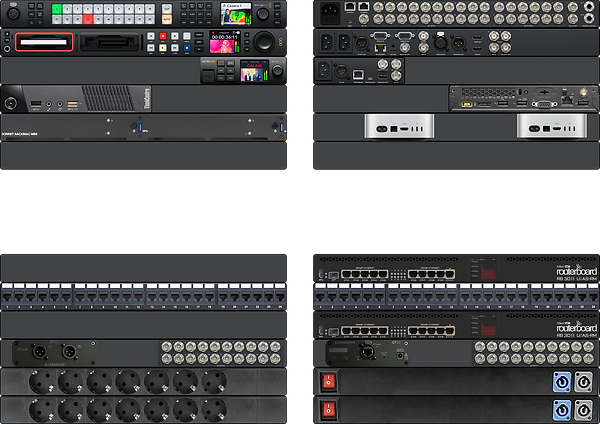Click the yellow power port on the mini PC's rear

(466, 104)
